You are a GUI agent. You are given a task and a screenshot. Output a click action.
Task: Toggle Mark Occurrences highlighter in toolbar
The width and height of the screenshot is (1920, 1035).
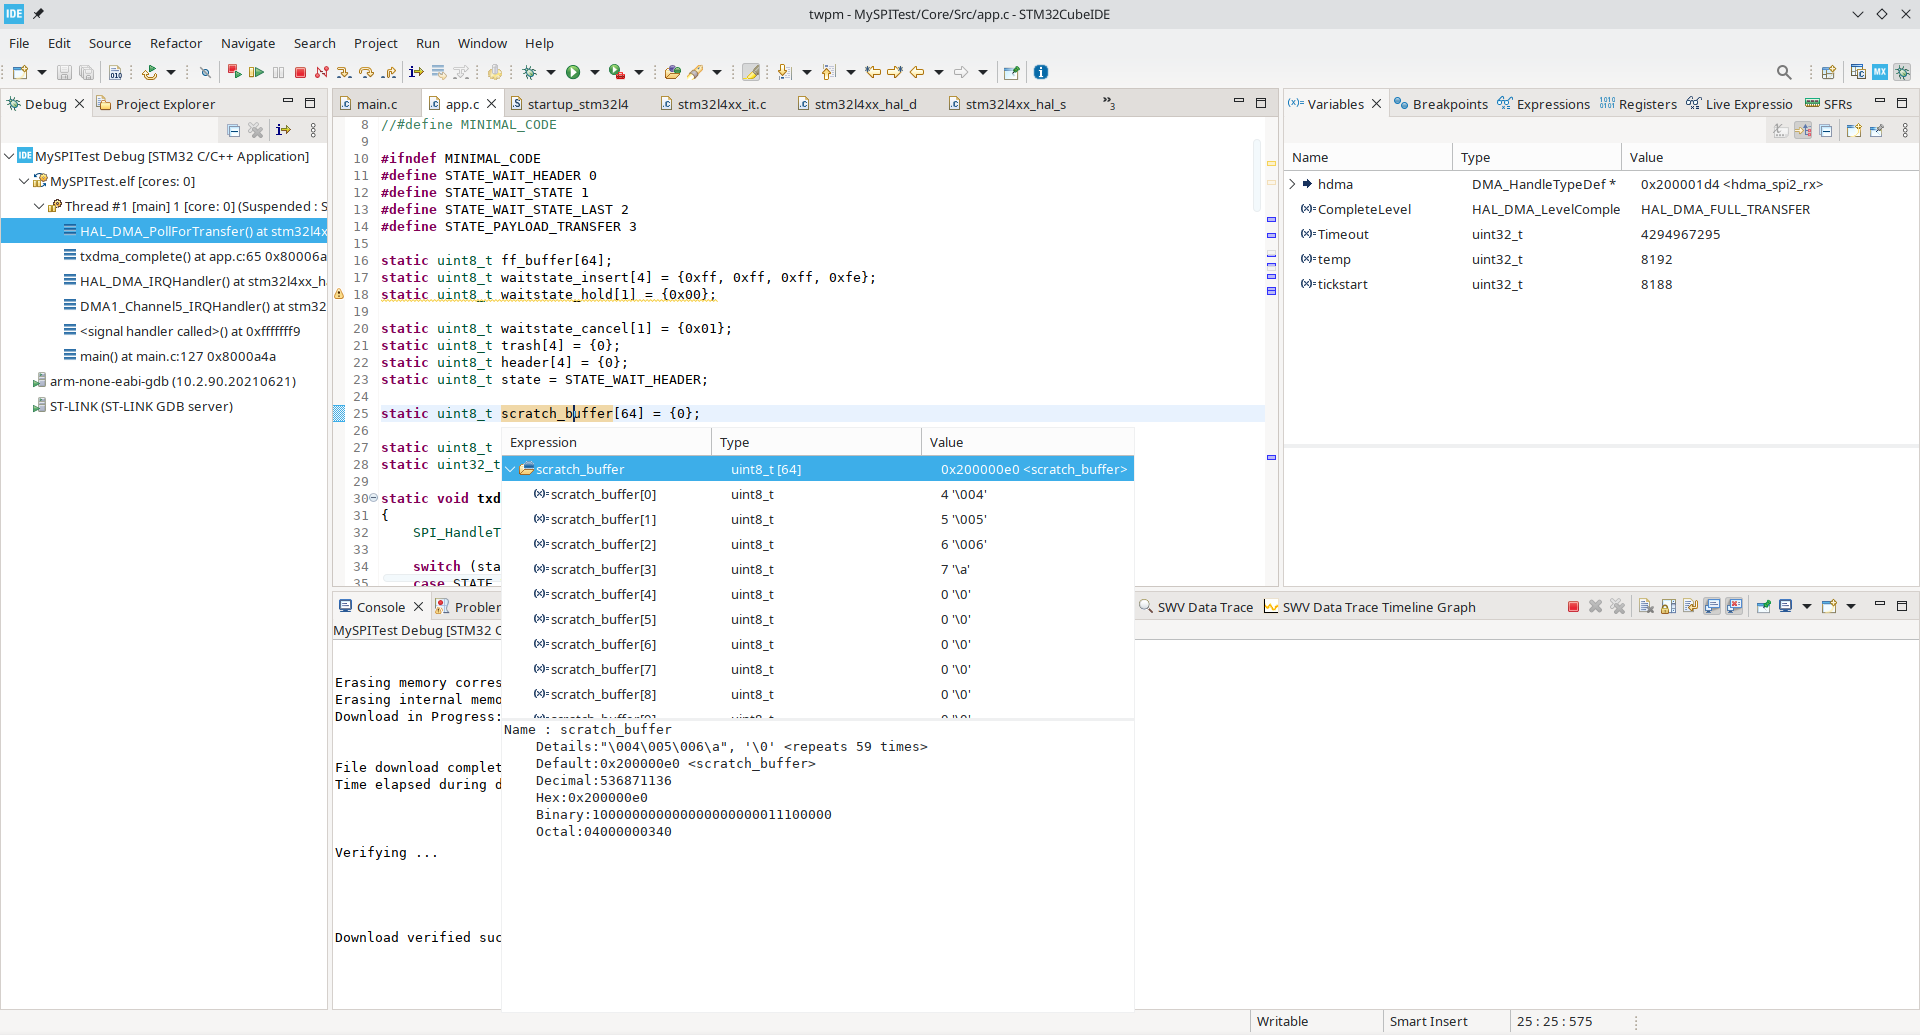point(751,72)
